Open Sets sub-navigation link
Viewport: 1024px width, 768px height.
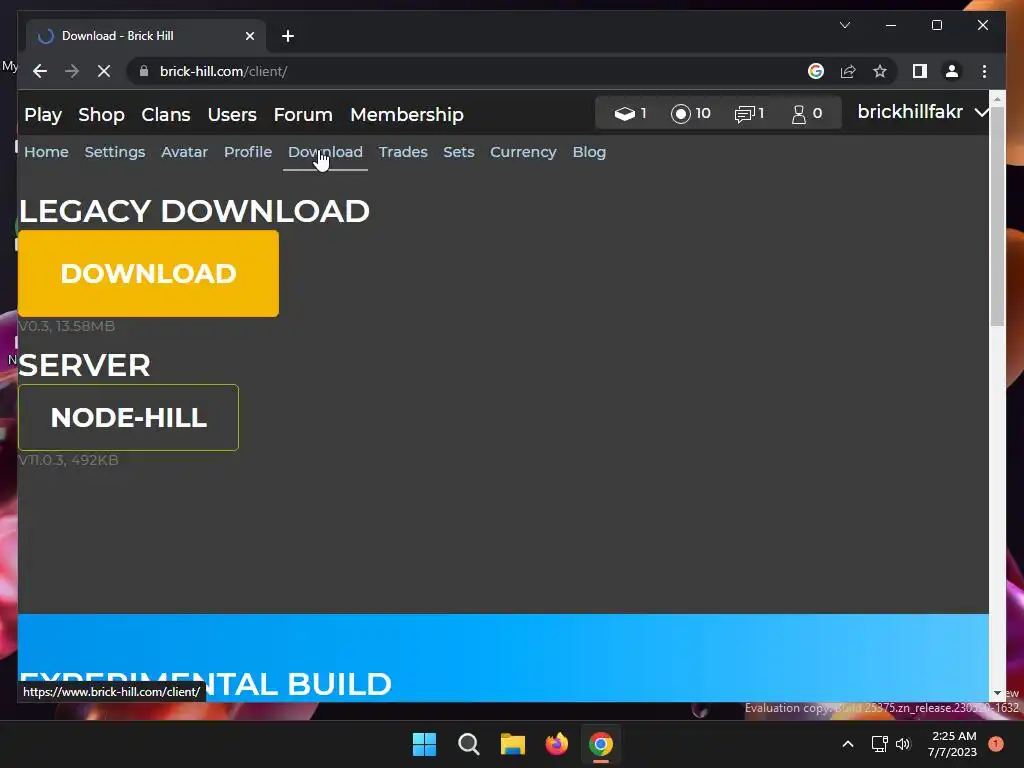(458, 152)
